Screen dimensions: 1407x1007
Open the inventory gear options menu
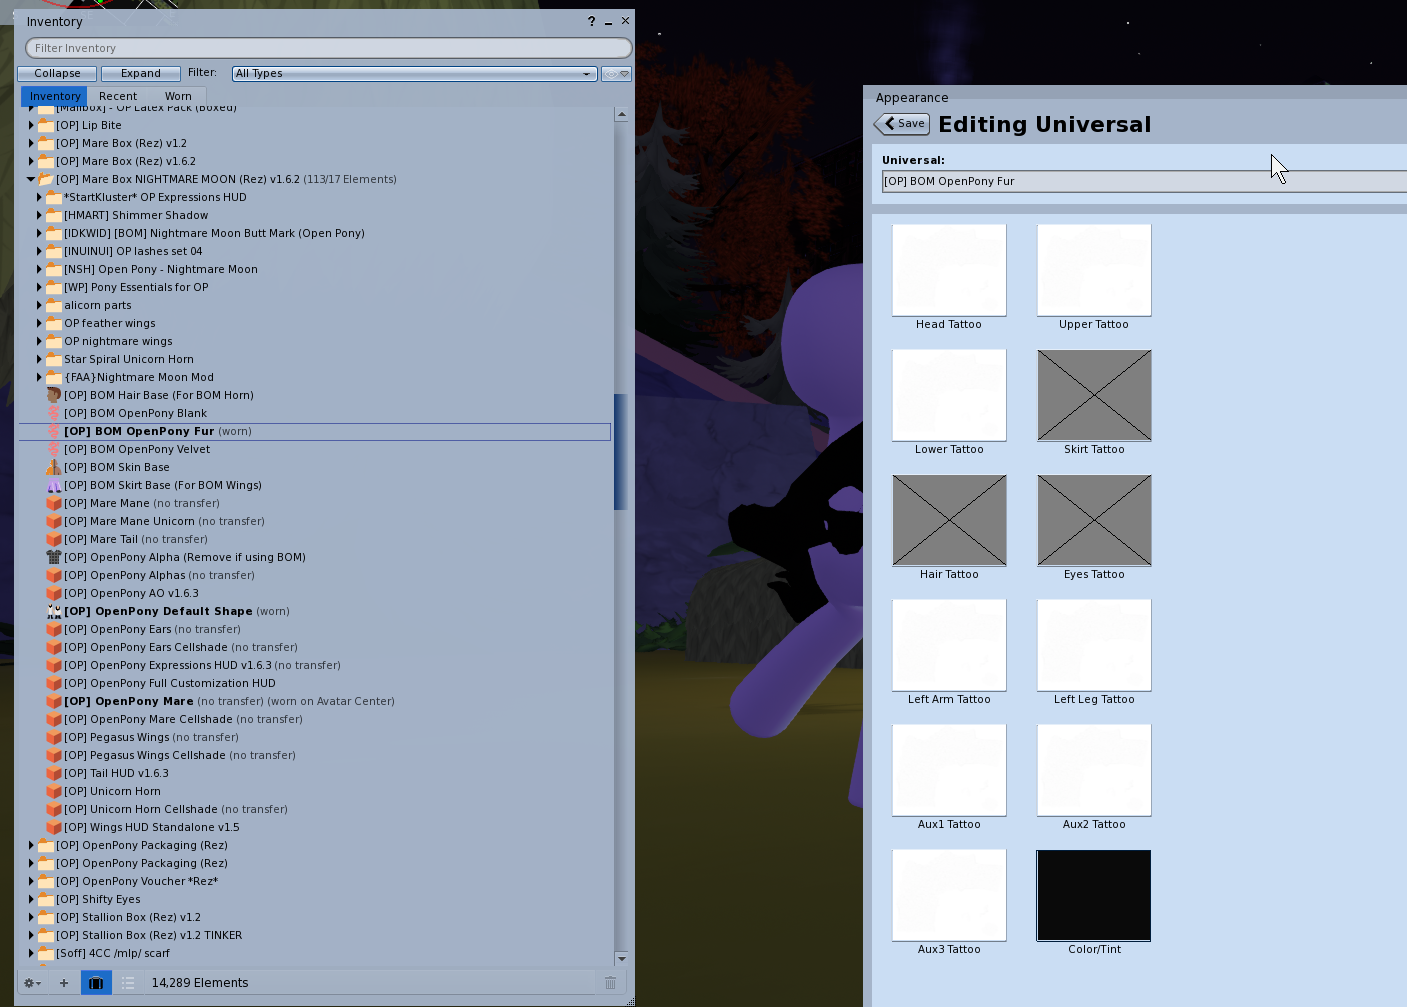click(33, 983)
